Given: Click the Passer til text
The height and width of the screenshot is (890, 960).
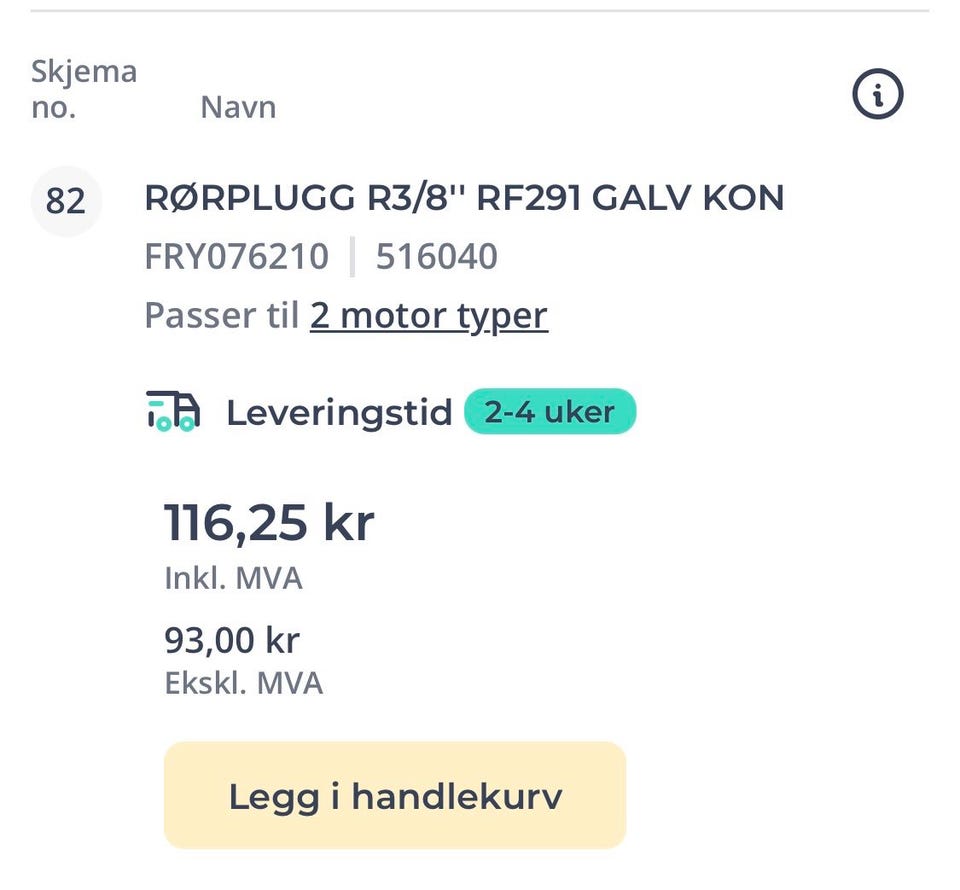Looking at the screenshot, I should 221,316.
